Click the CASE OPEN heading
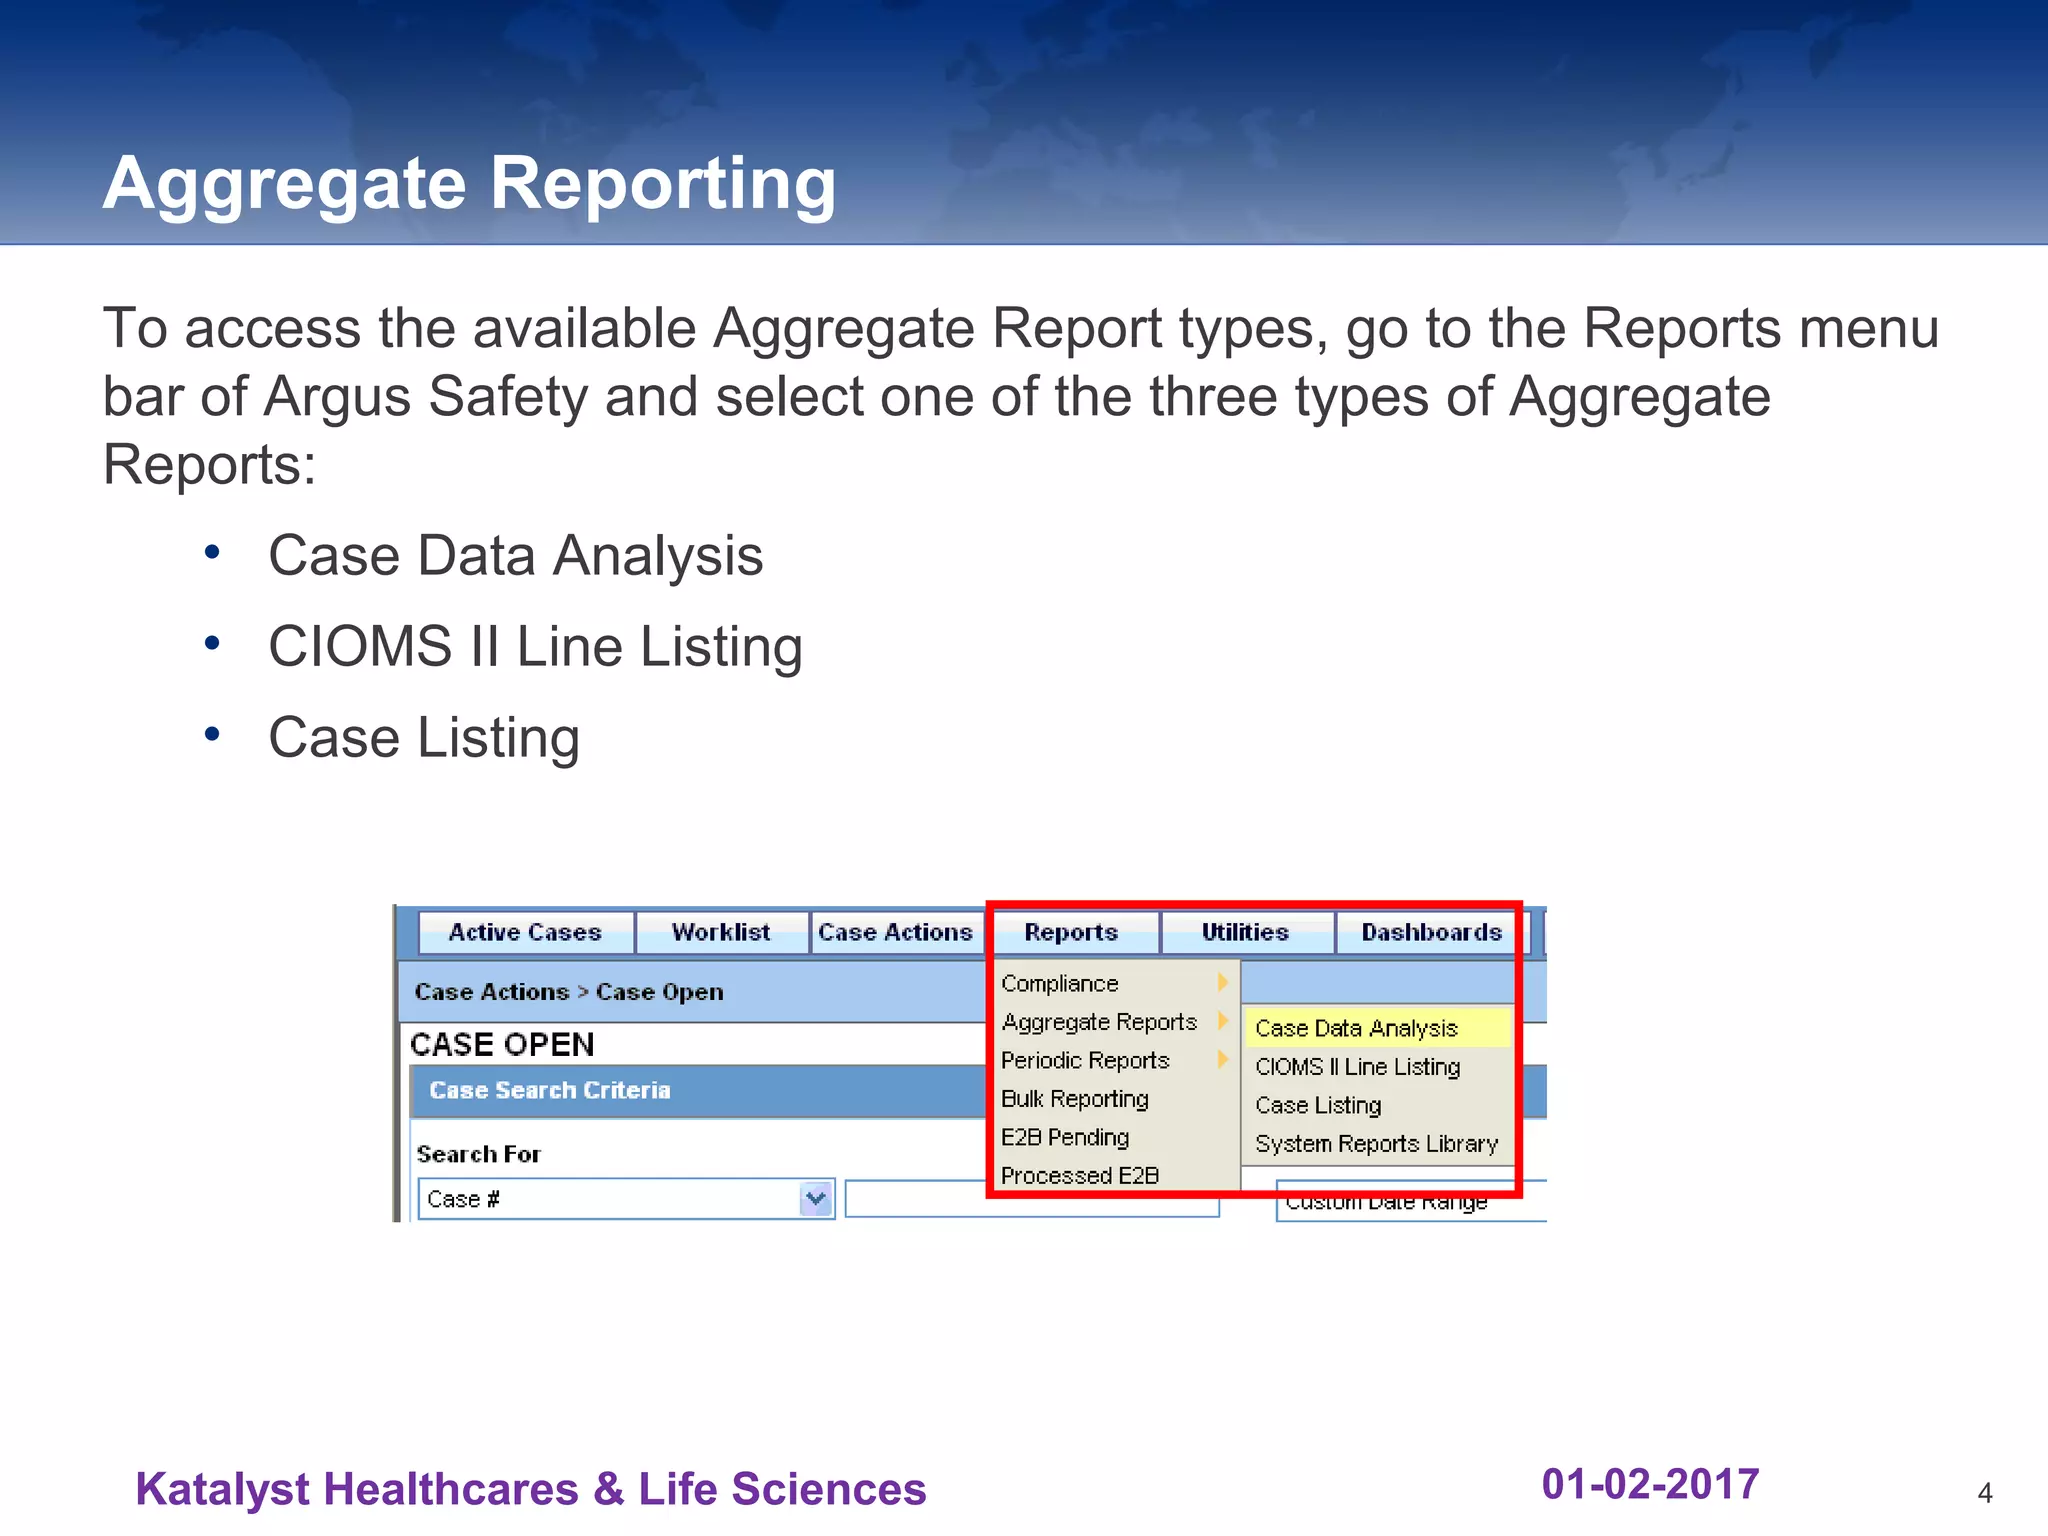The width and height of the screenshot is (2048, 1536). [502, 1045]
